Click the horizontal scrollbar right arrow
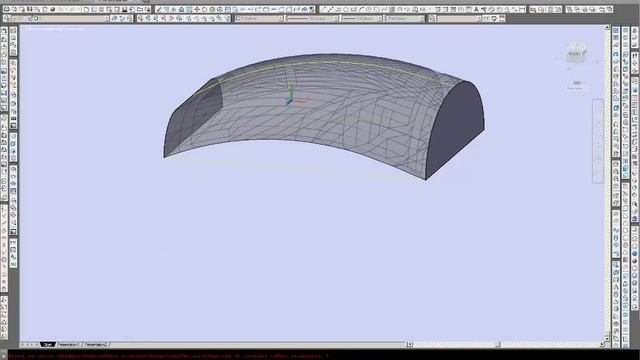The width and height of the screenshot is (640, 360). tap(602, 344)
